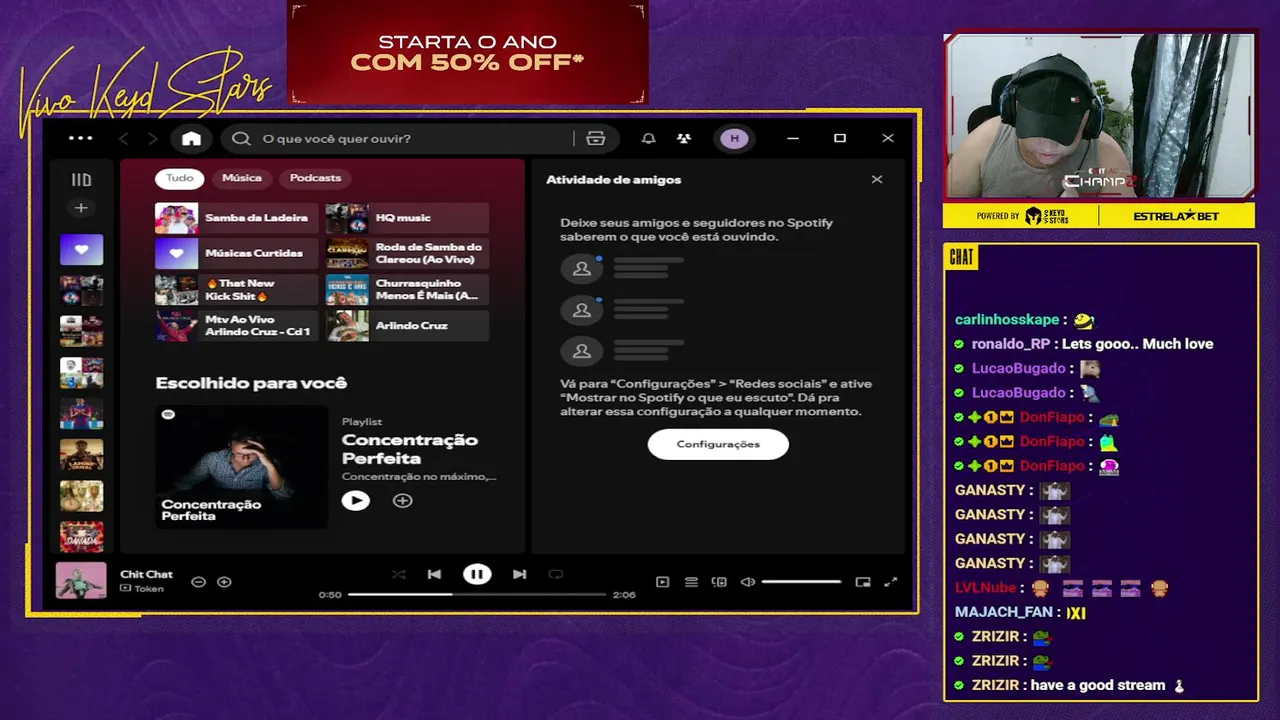Click the 'ESTRELA BET' sponsor logo
Viewport: 1280px width, 720px height.
[1176, 216]
